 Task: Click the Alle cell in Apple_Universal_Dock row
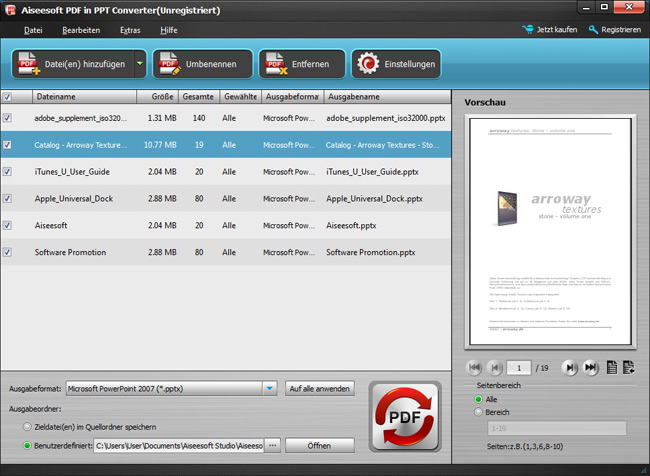(229, 199)
